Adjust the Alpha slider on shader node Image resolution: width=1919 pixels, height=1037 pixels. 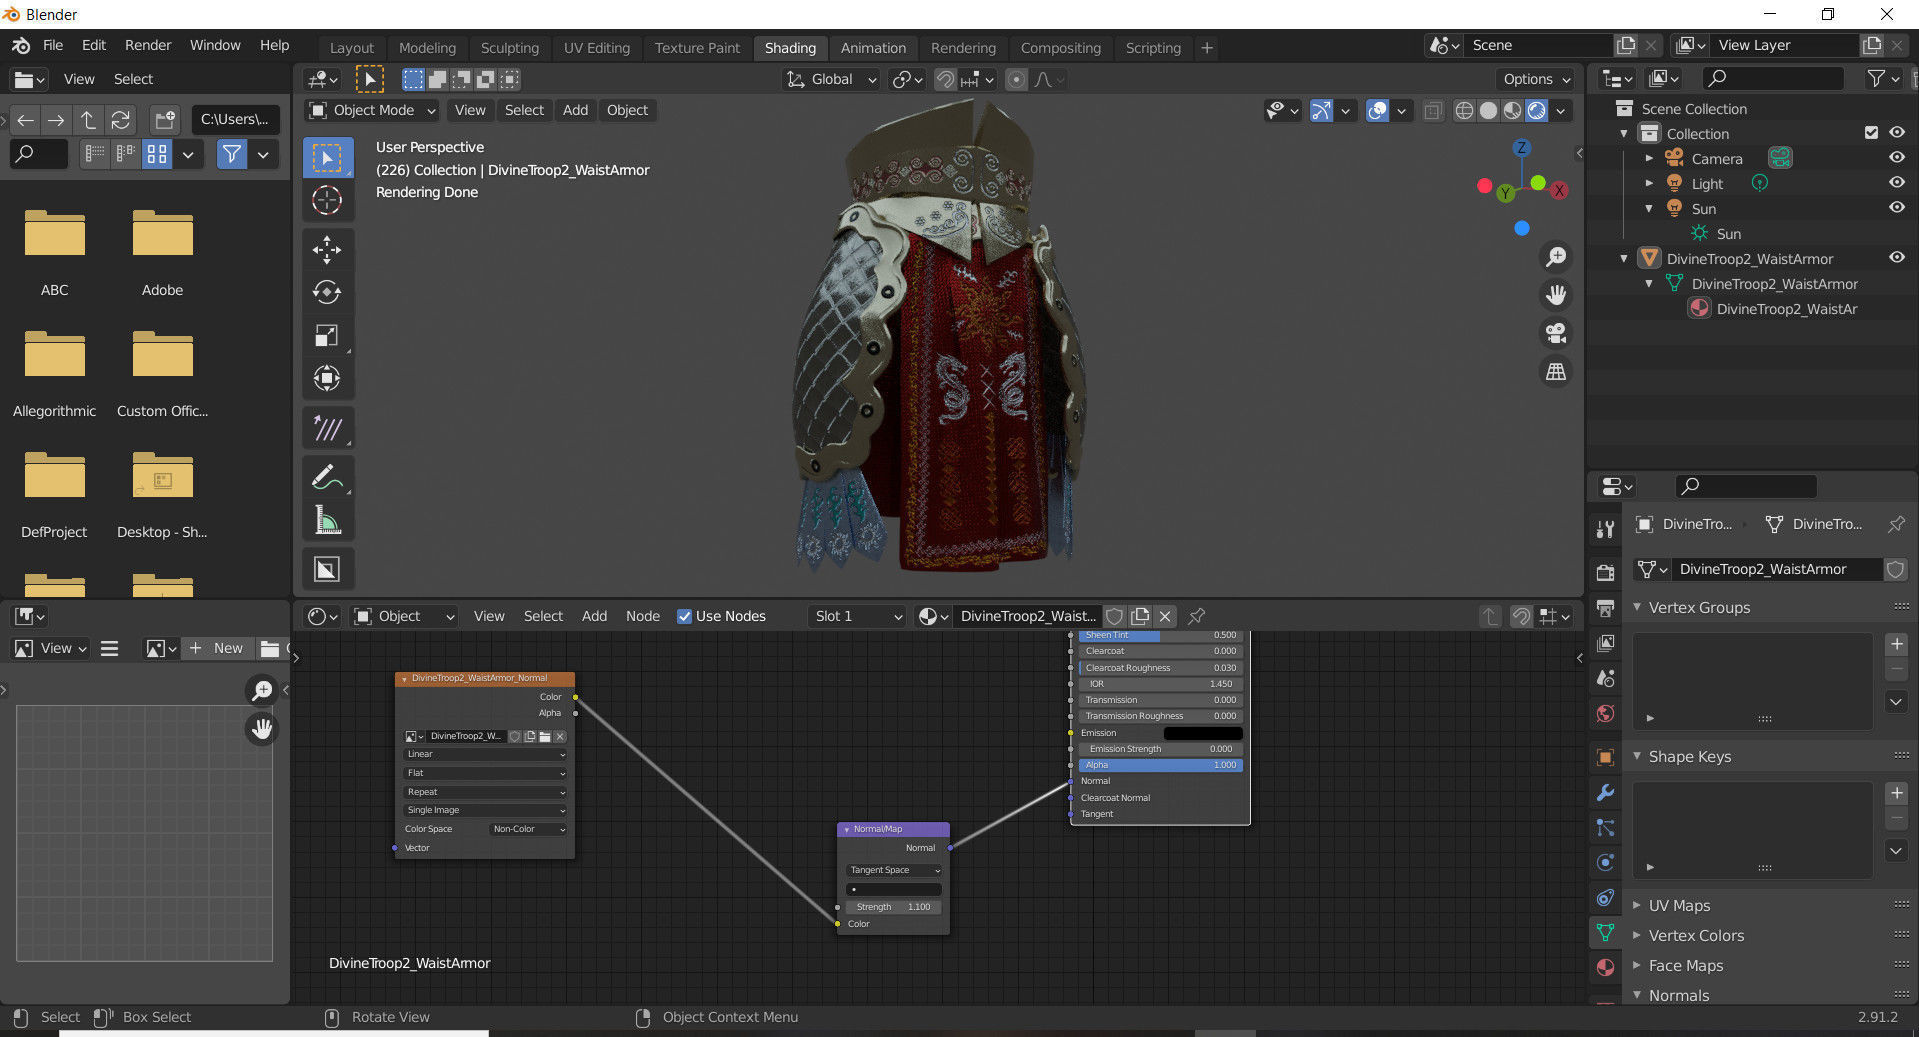pyautogui.click(x=1161, y=765)
